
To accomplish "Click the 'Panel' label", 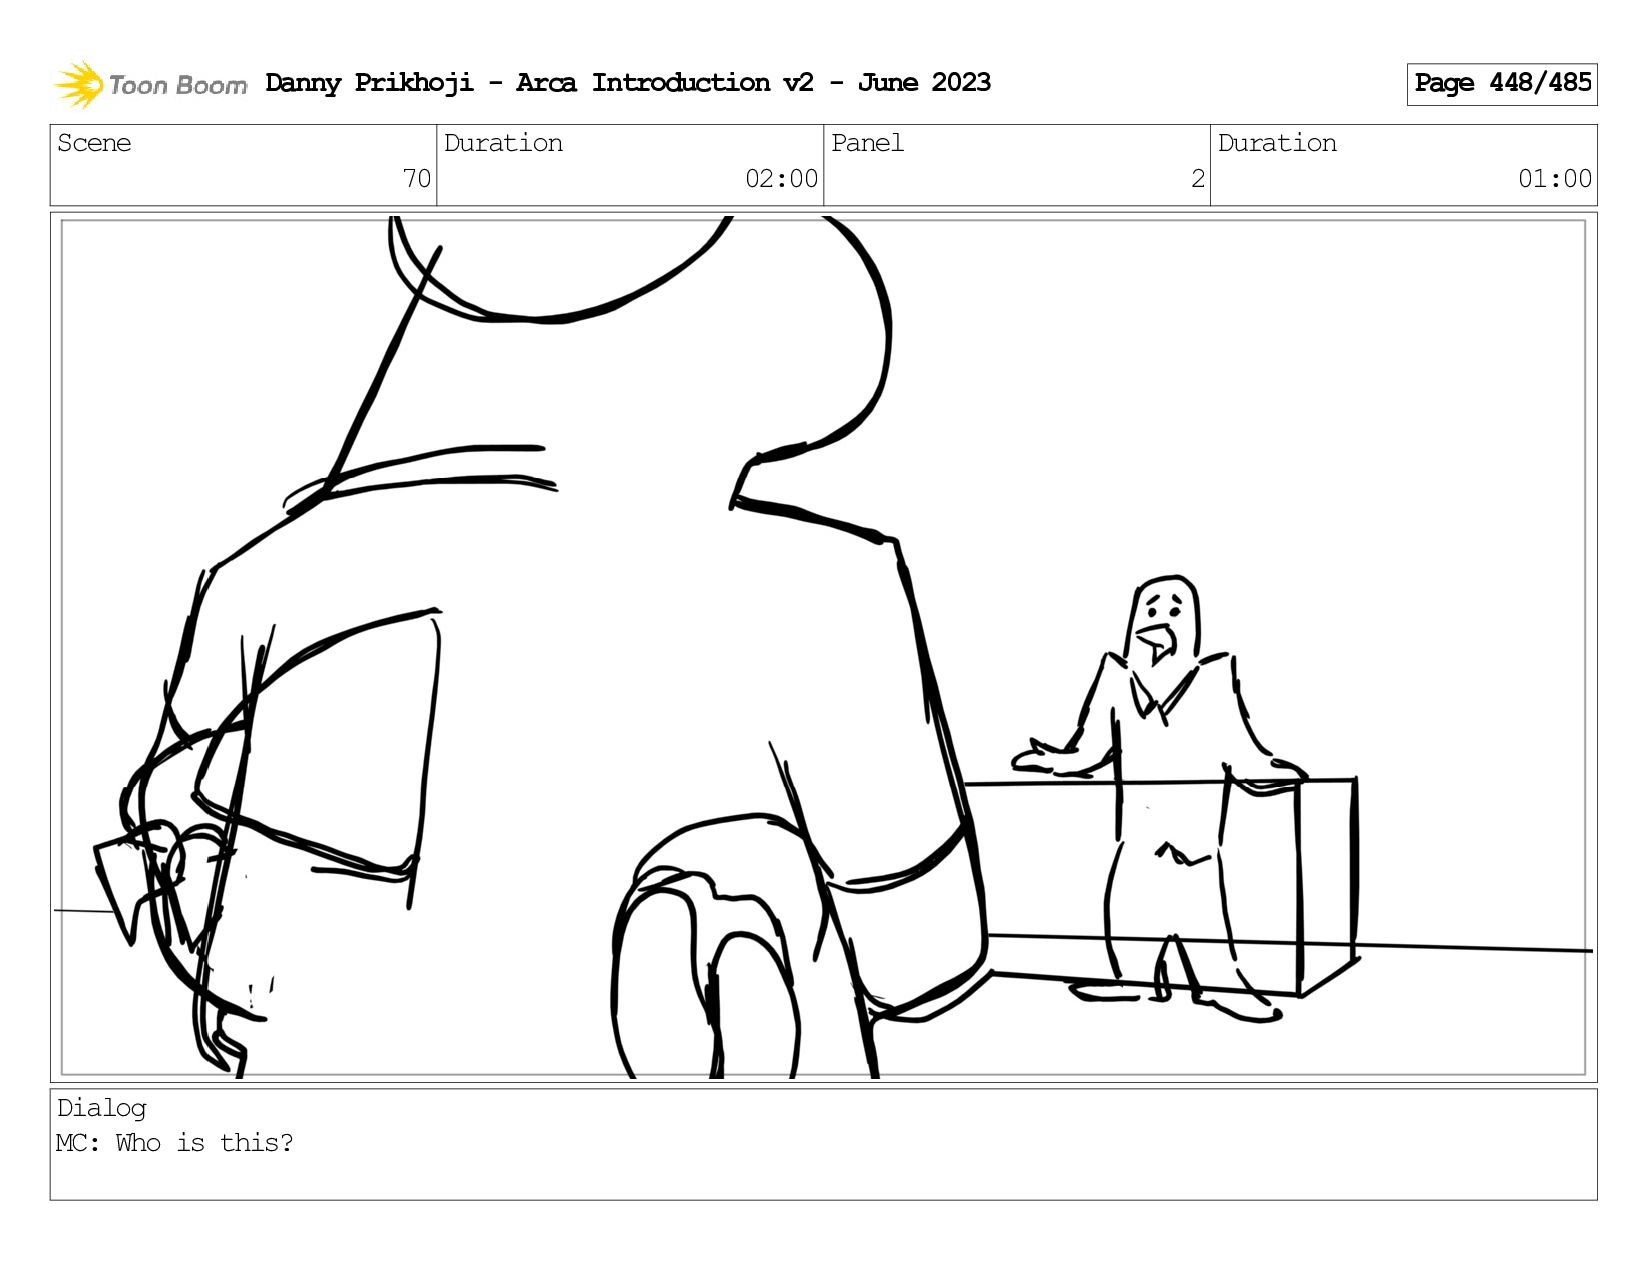I will (867, 143).
